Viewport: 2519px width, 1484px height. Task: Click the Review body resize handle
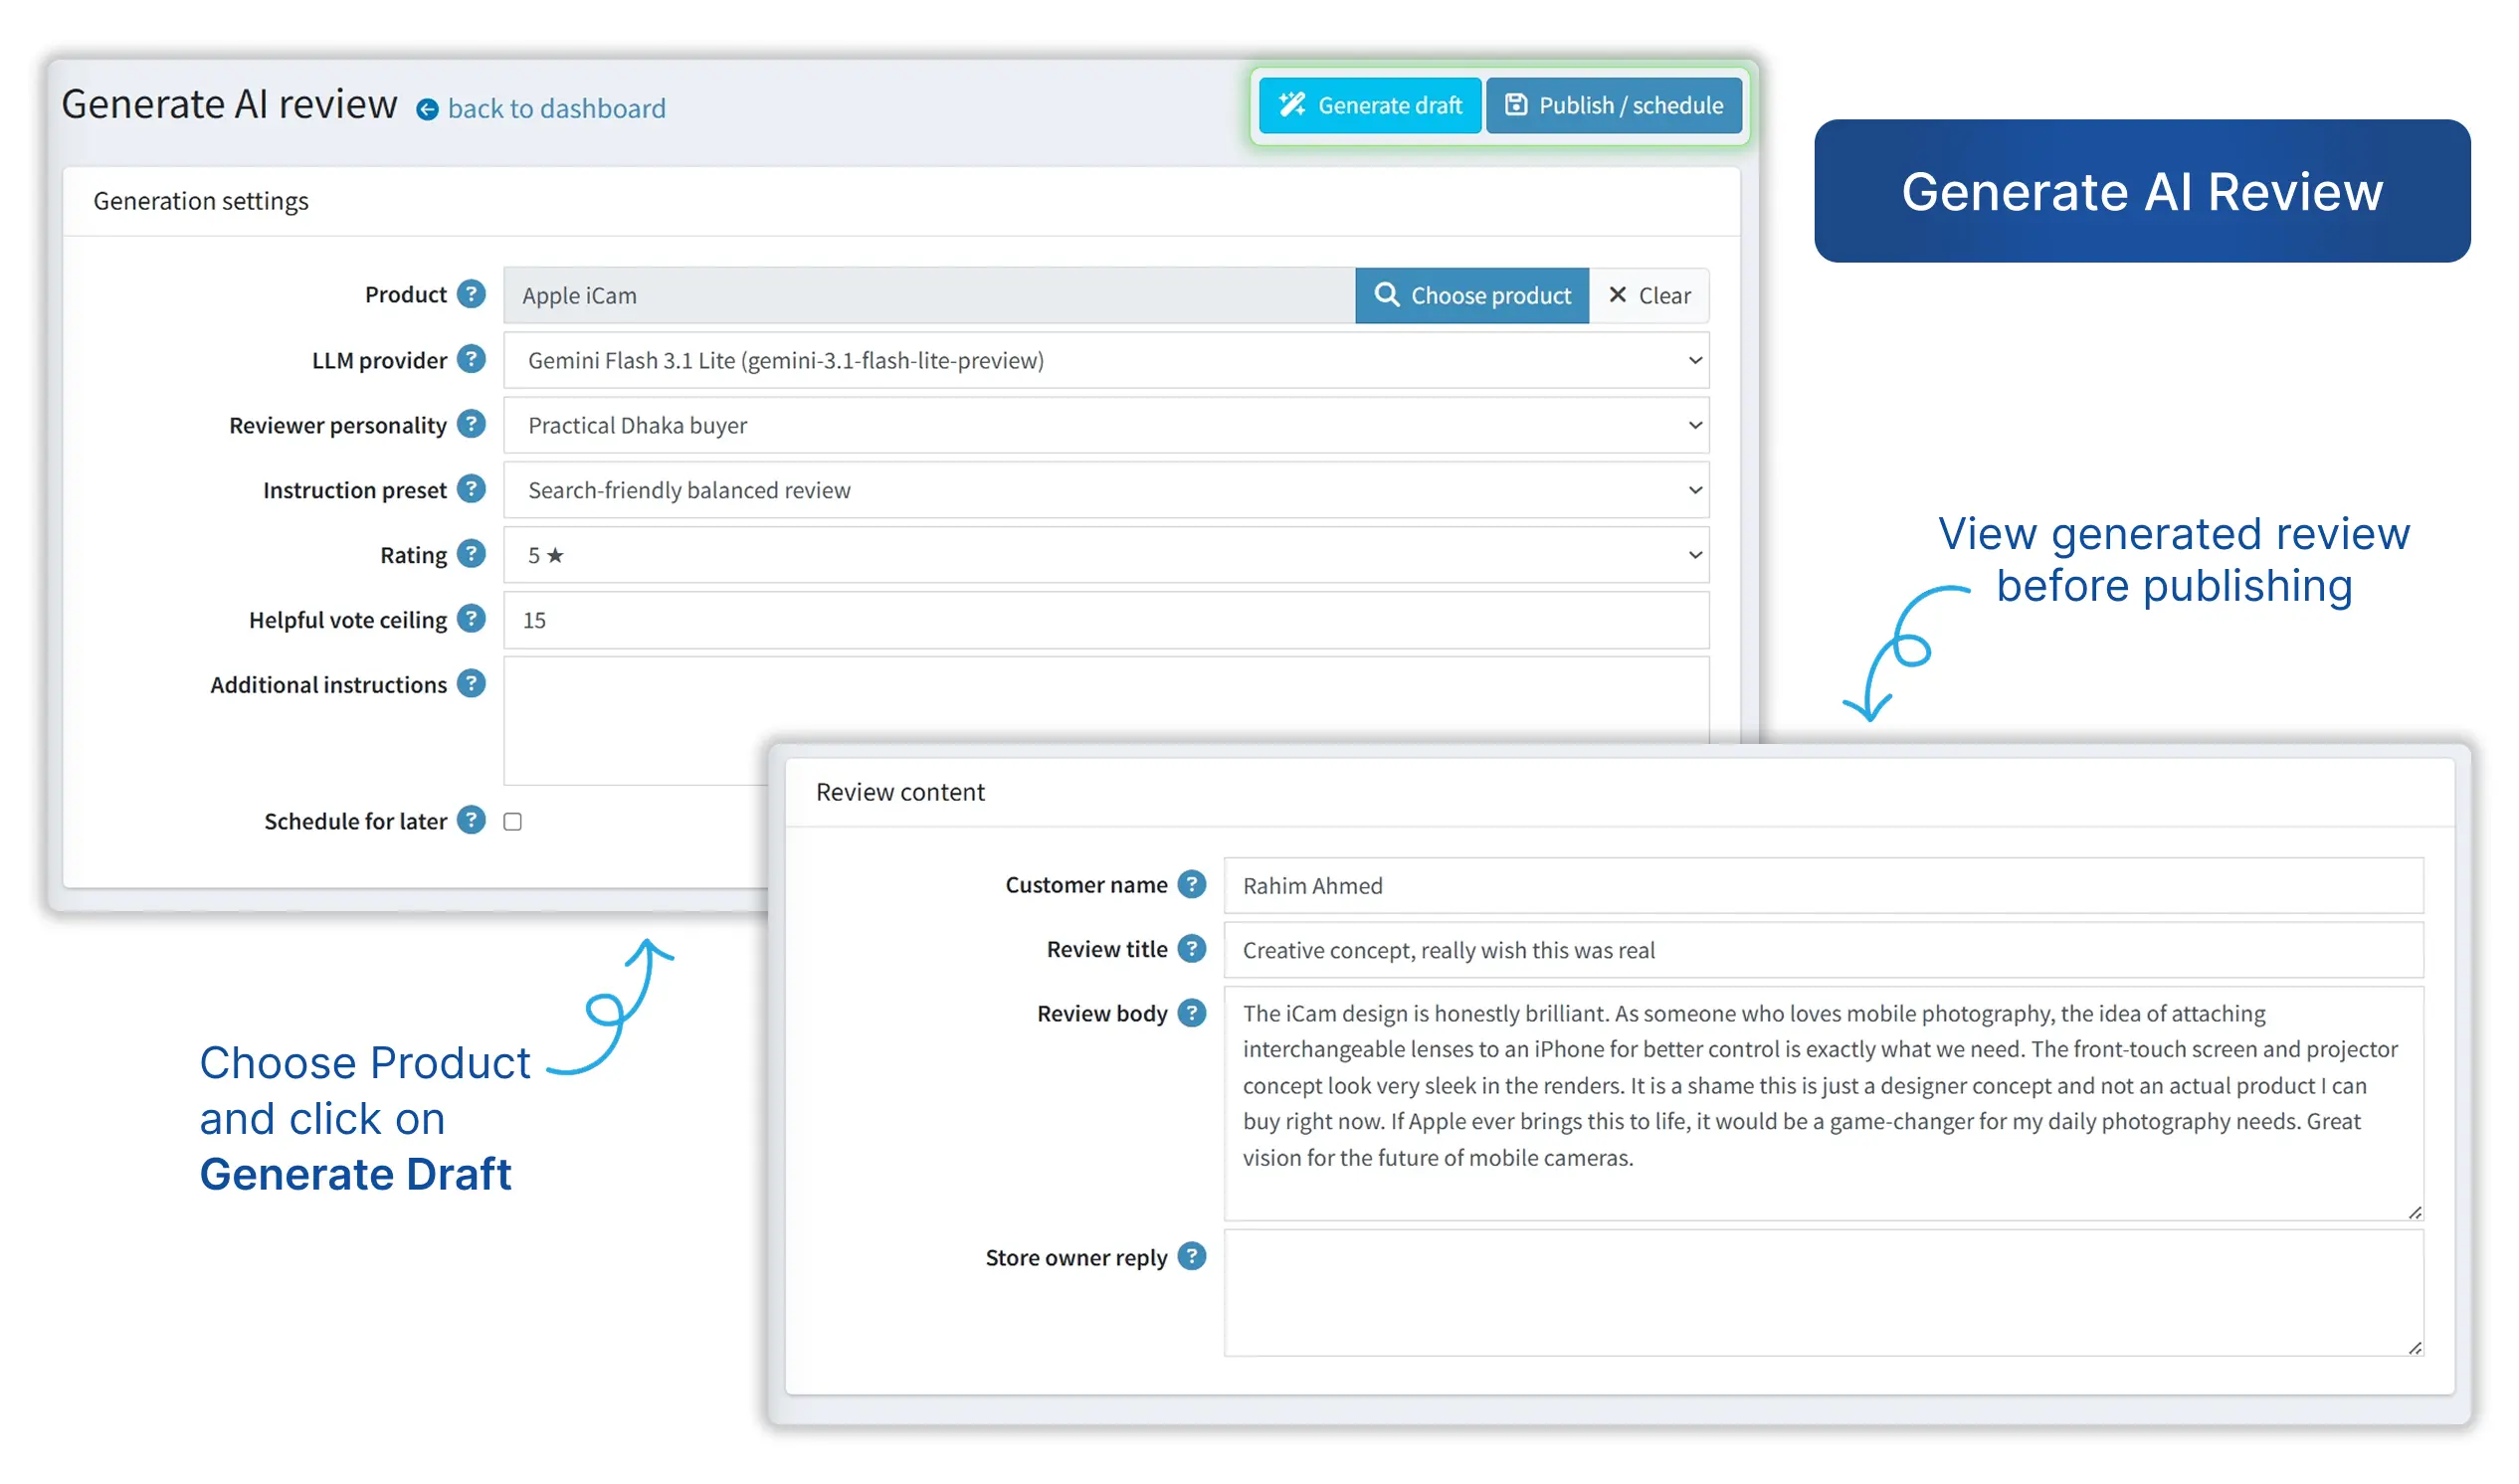pyautogui.click(x=2414, y=1212)
